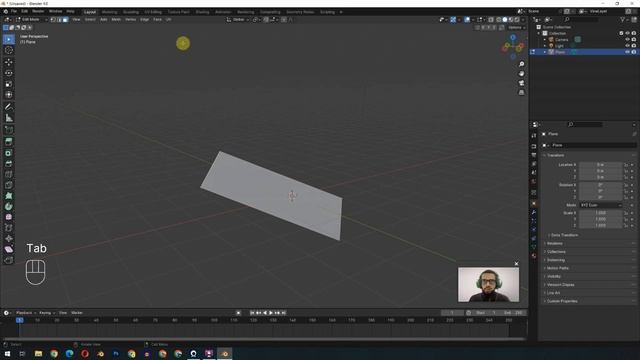Select the Poly Build tool
The width and height of the screenshot is (640, 360).
[9, 196]
